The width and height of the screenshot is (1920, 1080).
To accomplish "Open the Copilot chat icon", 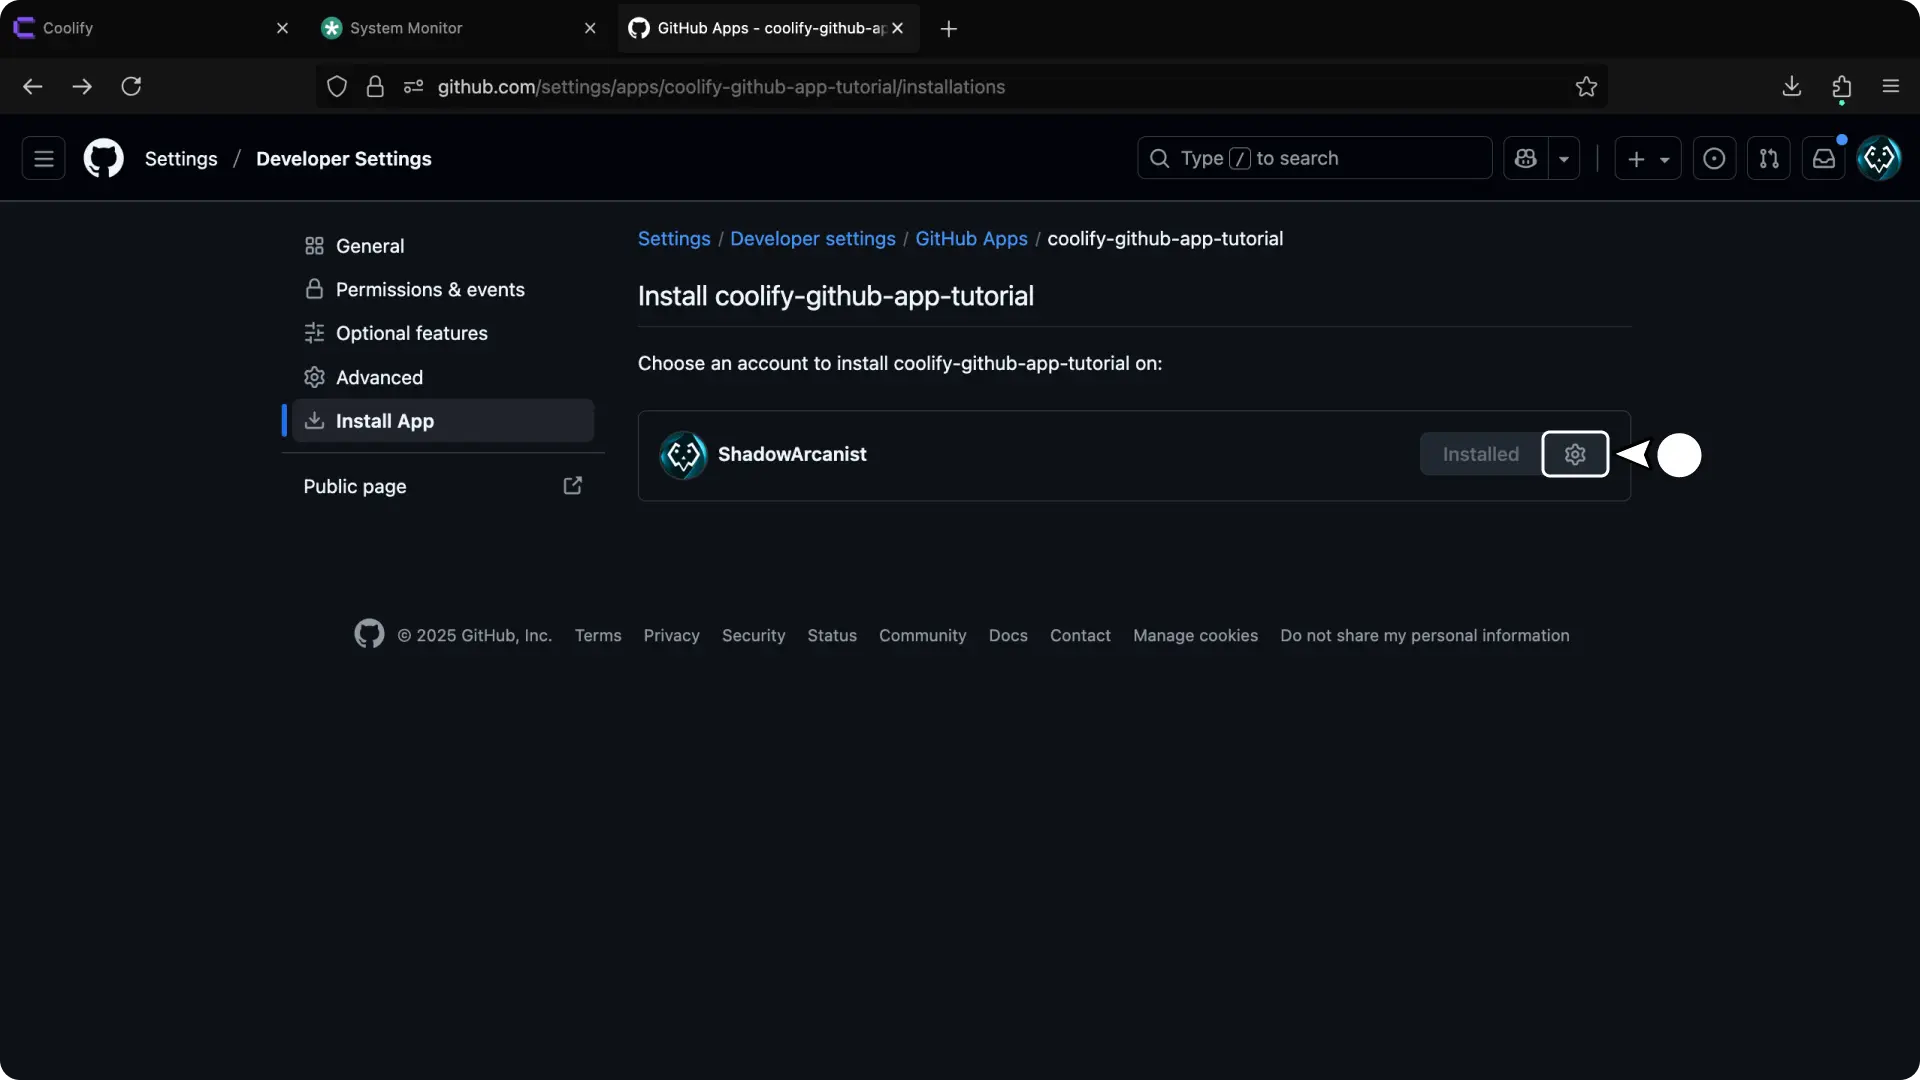I will click(1525, 158).
